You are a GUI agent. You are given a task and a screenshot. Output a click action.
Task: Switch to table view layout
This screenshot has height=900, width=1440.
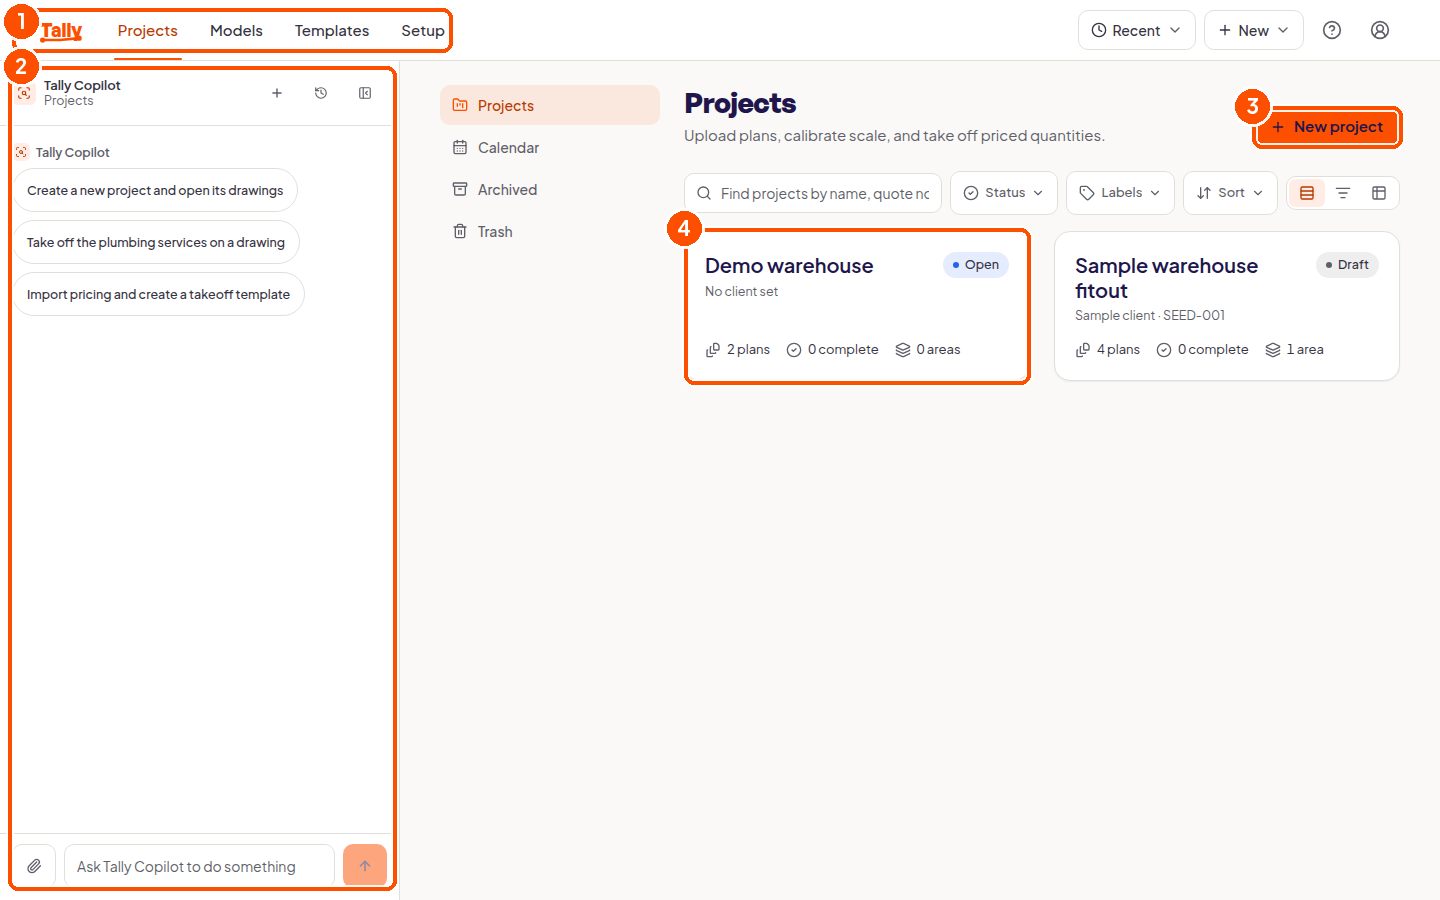1379,193
